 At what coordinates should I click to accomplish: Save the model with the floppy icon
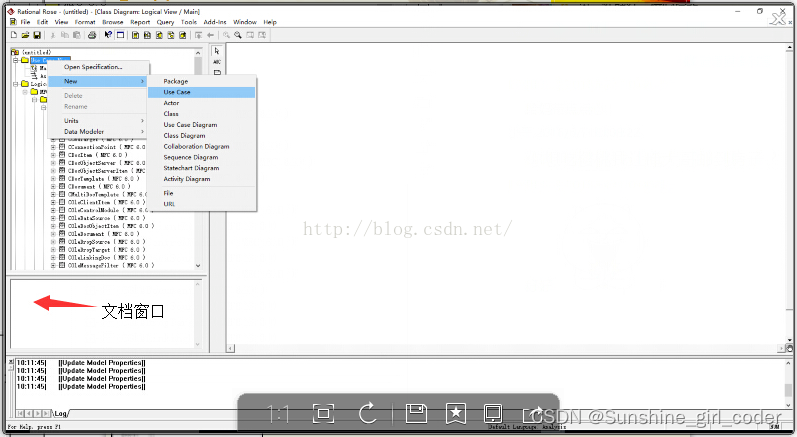point(37,35)
